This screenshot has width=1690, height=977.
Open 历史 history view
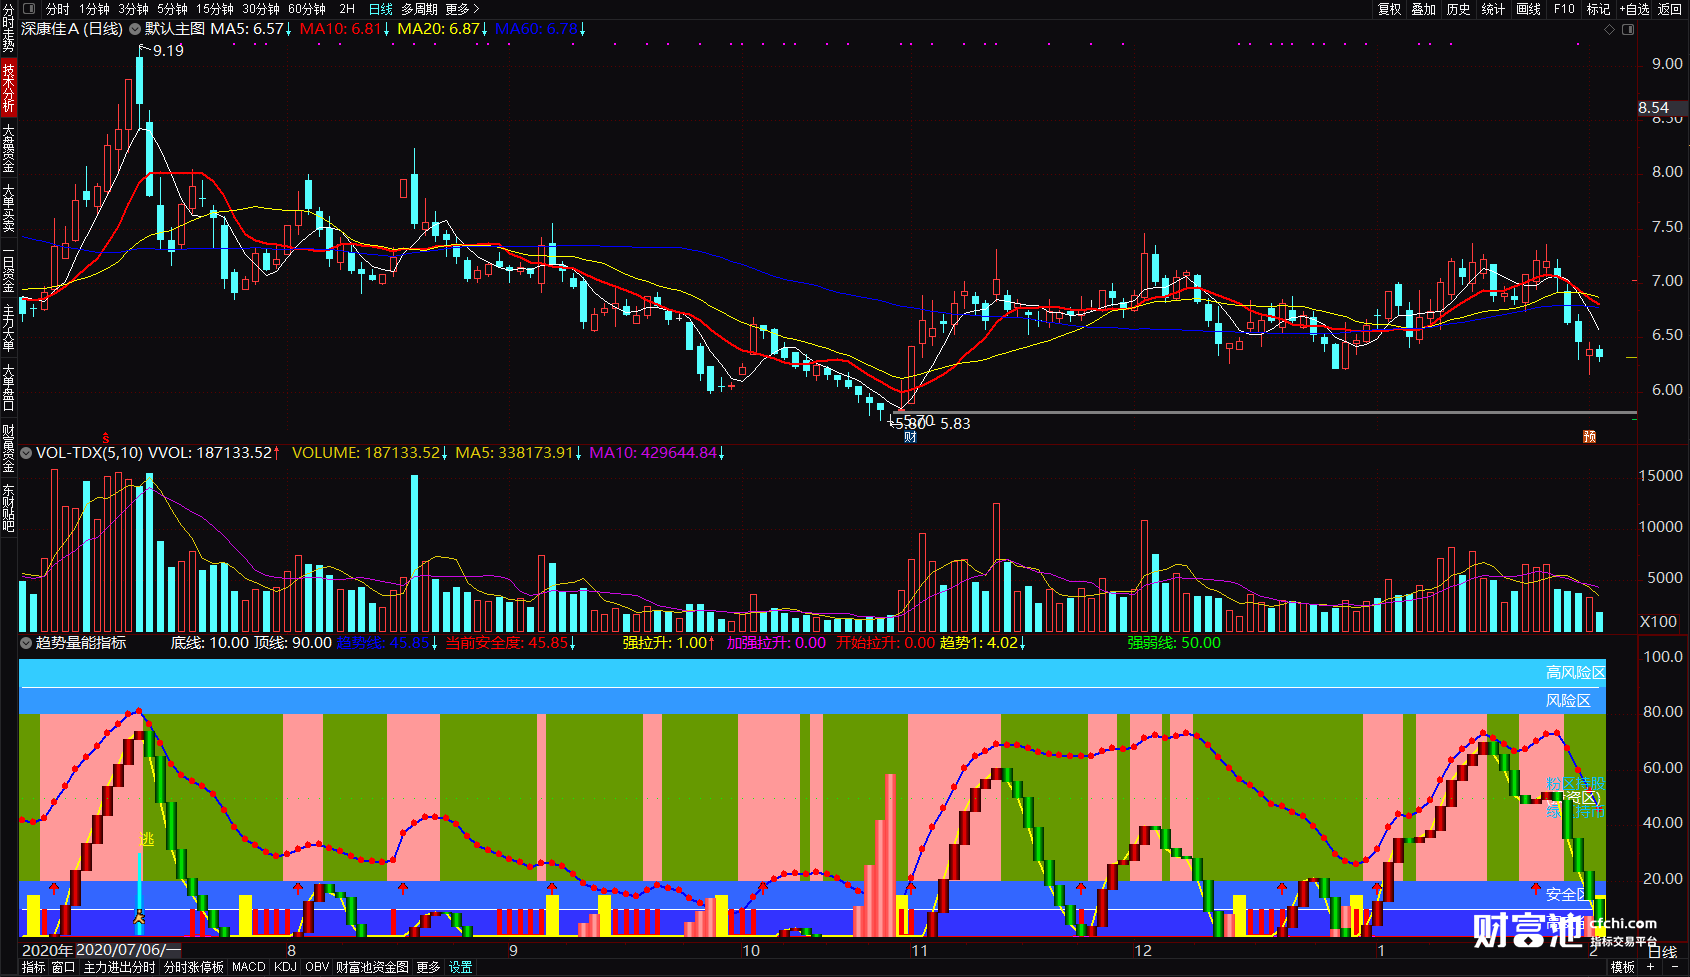pyautogui.click(x=1459, y=9)
